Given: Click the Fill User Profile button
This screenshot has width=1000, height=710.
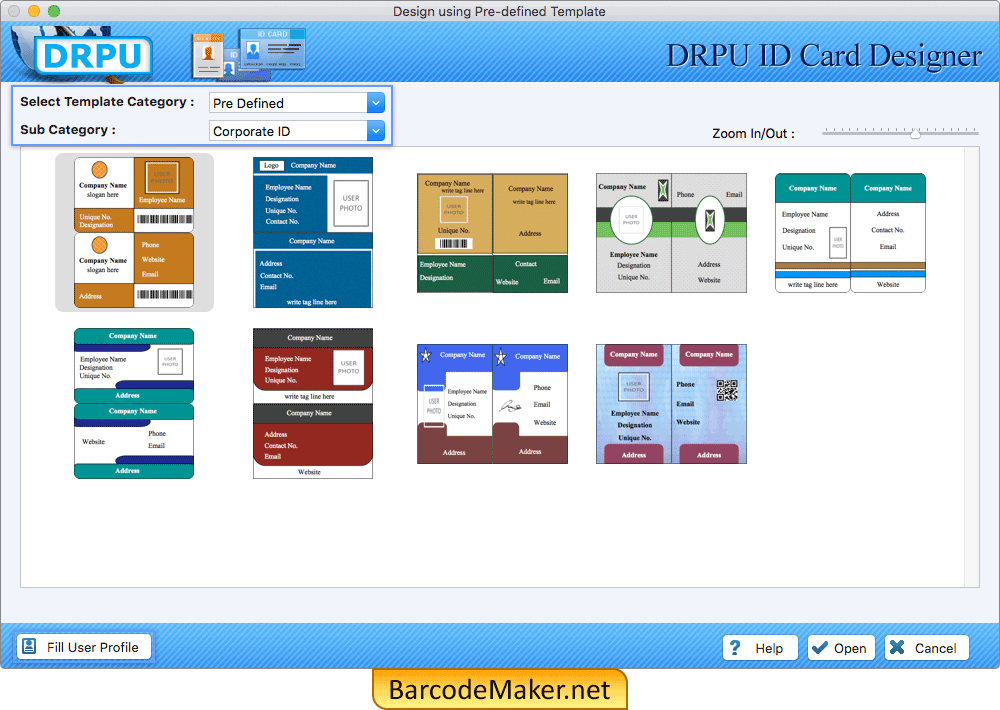Looking at the screenshot, I should (x=84, y=647).
